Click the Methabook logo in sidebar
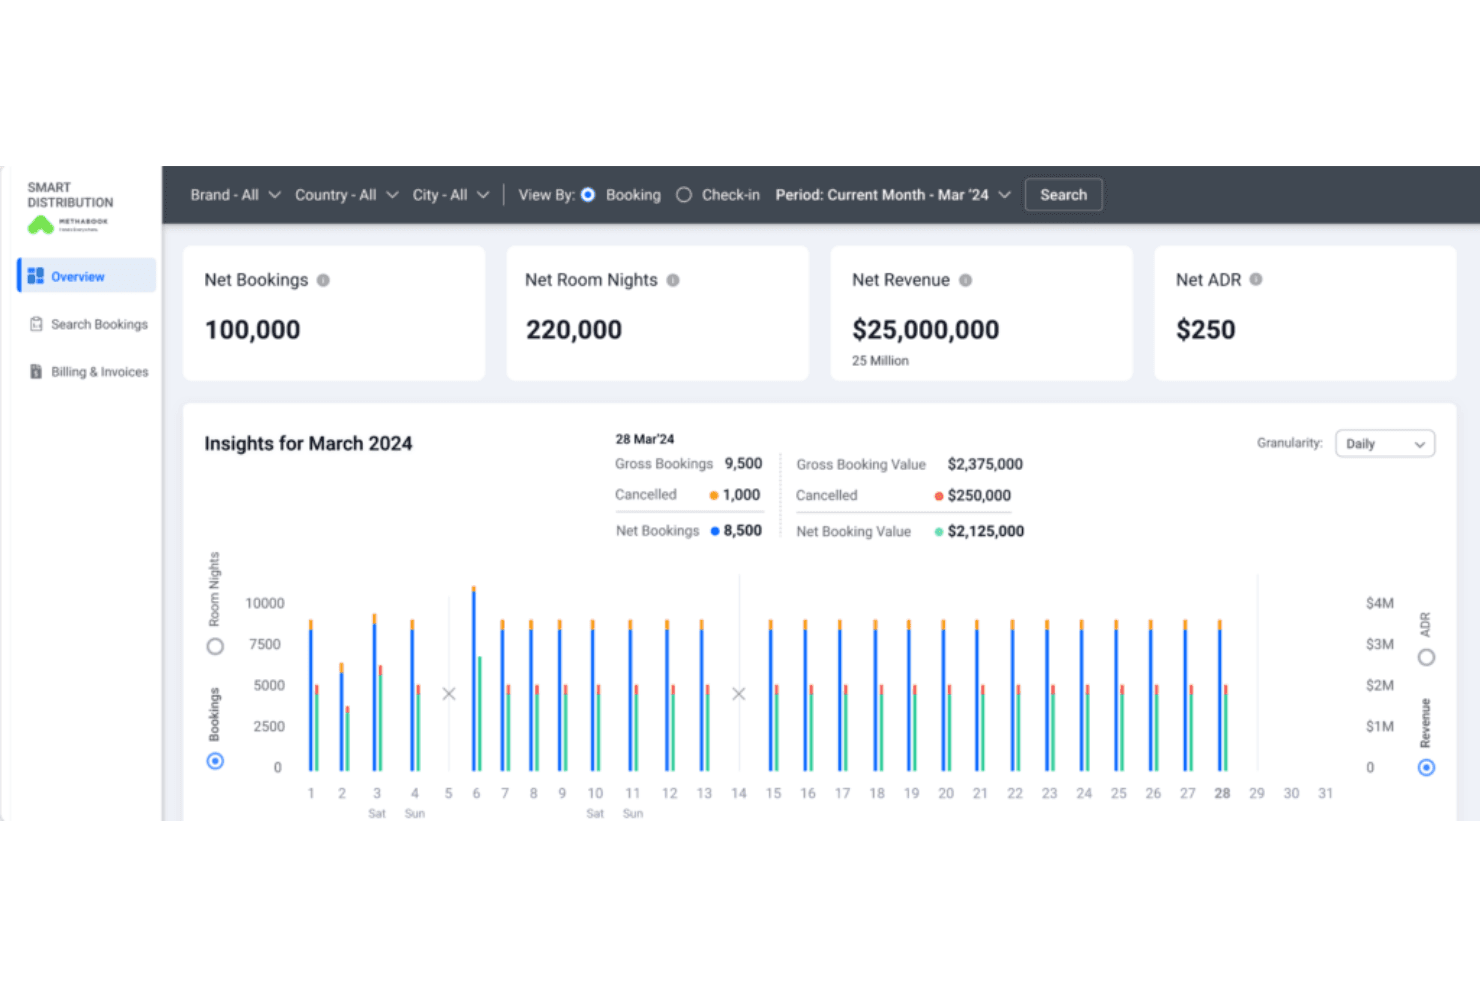The image size is (1480, 987). tap(67, 224)
